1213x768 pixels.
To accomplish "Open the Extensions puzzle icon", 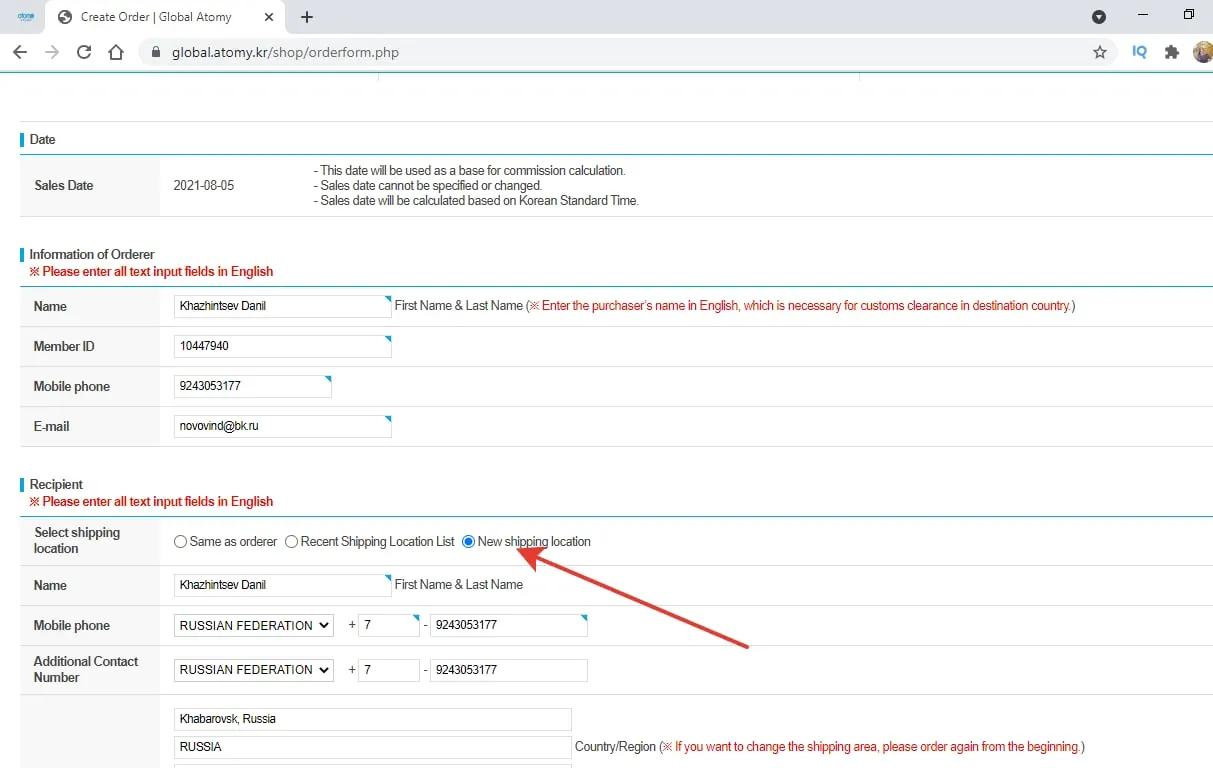I will point(1172,52).
